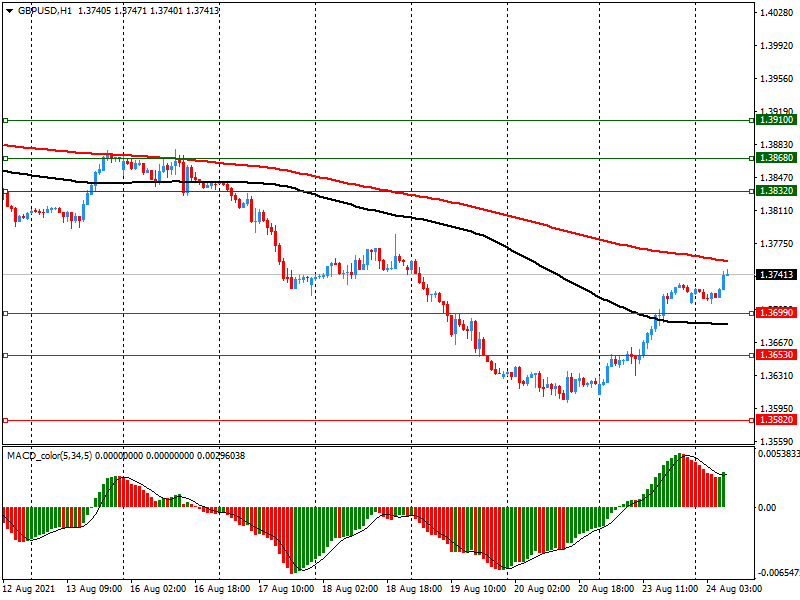Click the 17 Aug 10:00 time label

click(286, 588)
